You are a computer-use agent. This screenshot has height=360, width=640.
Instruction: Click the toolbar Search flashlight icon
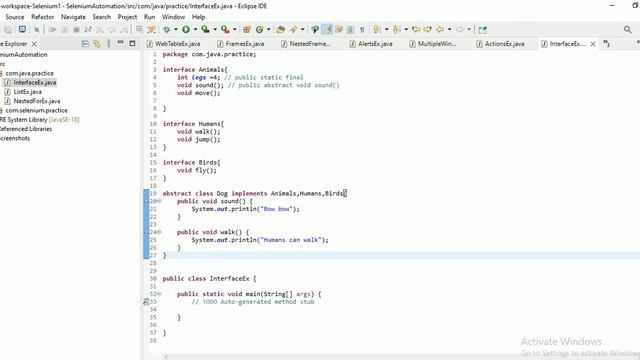coord(293,29)
